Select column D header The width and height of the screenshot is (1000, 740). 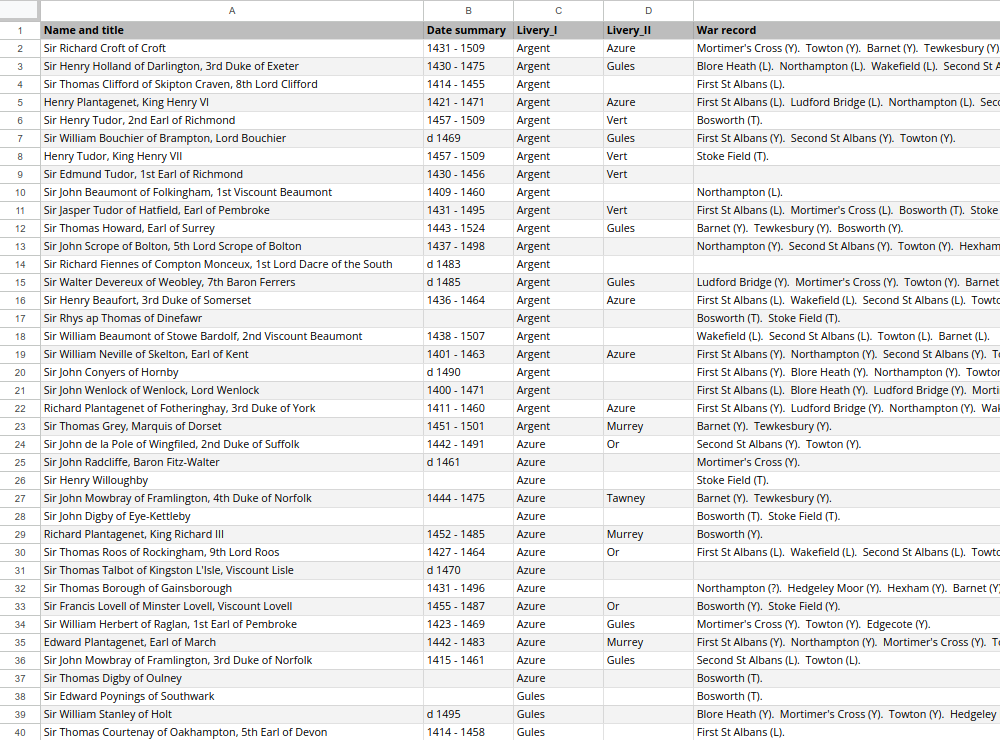pyautogui.click(x=648, y=10)
